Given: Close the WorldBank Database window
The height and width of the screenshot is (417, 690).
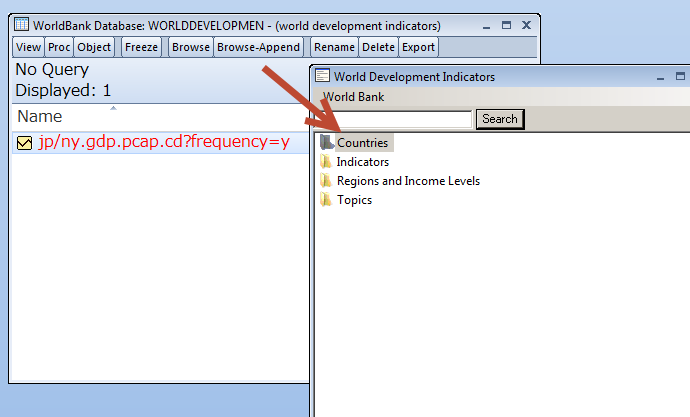Looking at the screenshot, I should point(526,26).
